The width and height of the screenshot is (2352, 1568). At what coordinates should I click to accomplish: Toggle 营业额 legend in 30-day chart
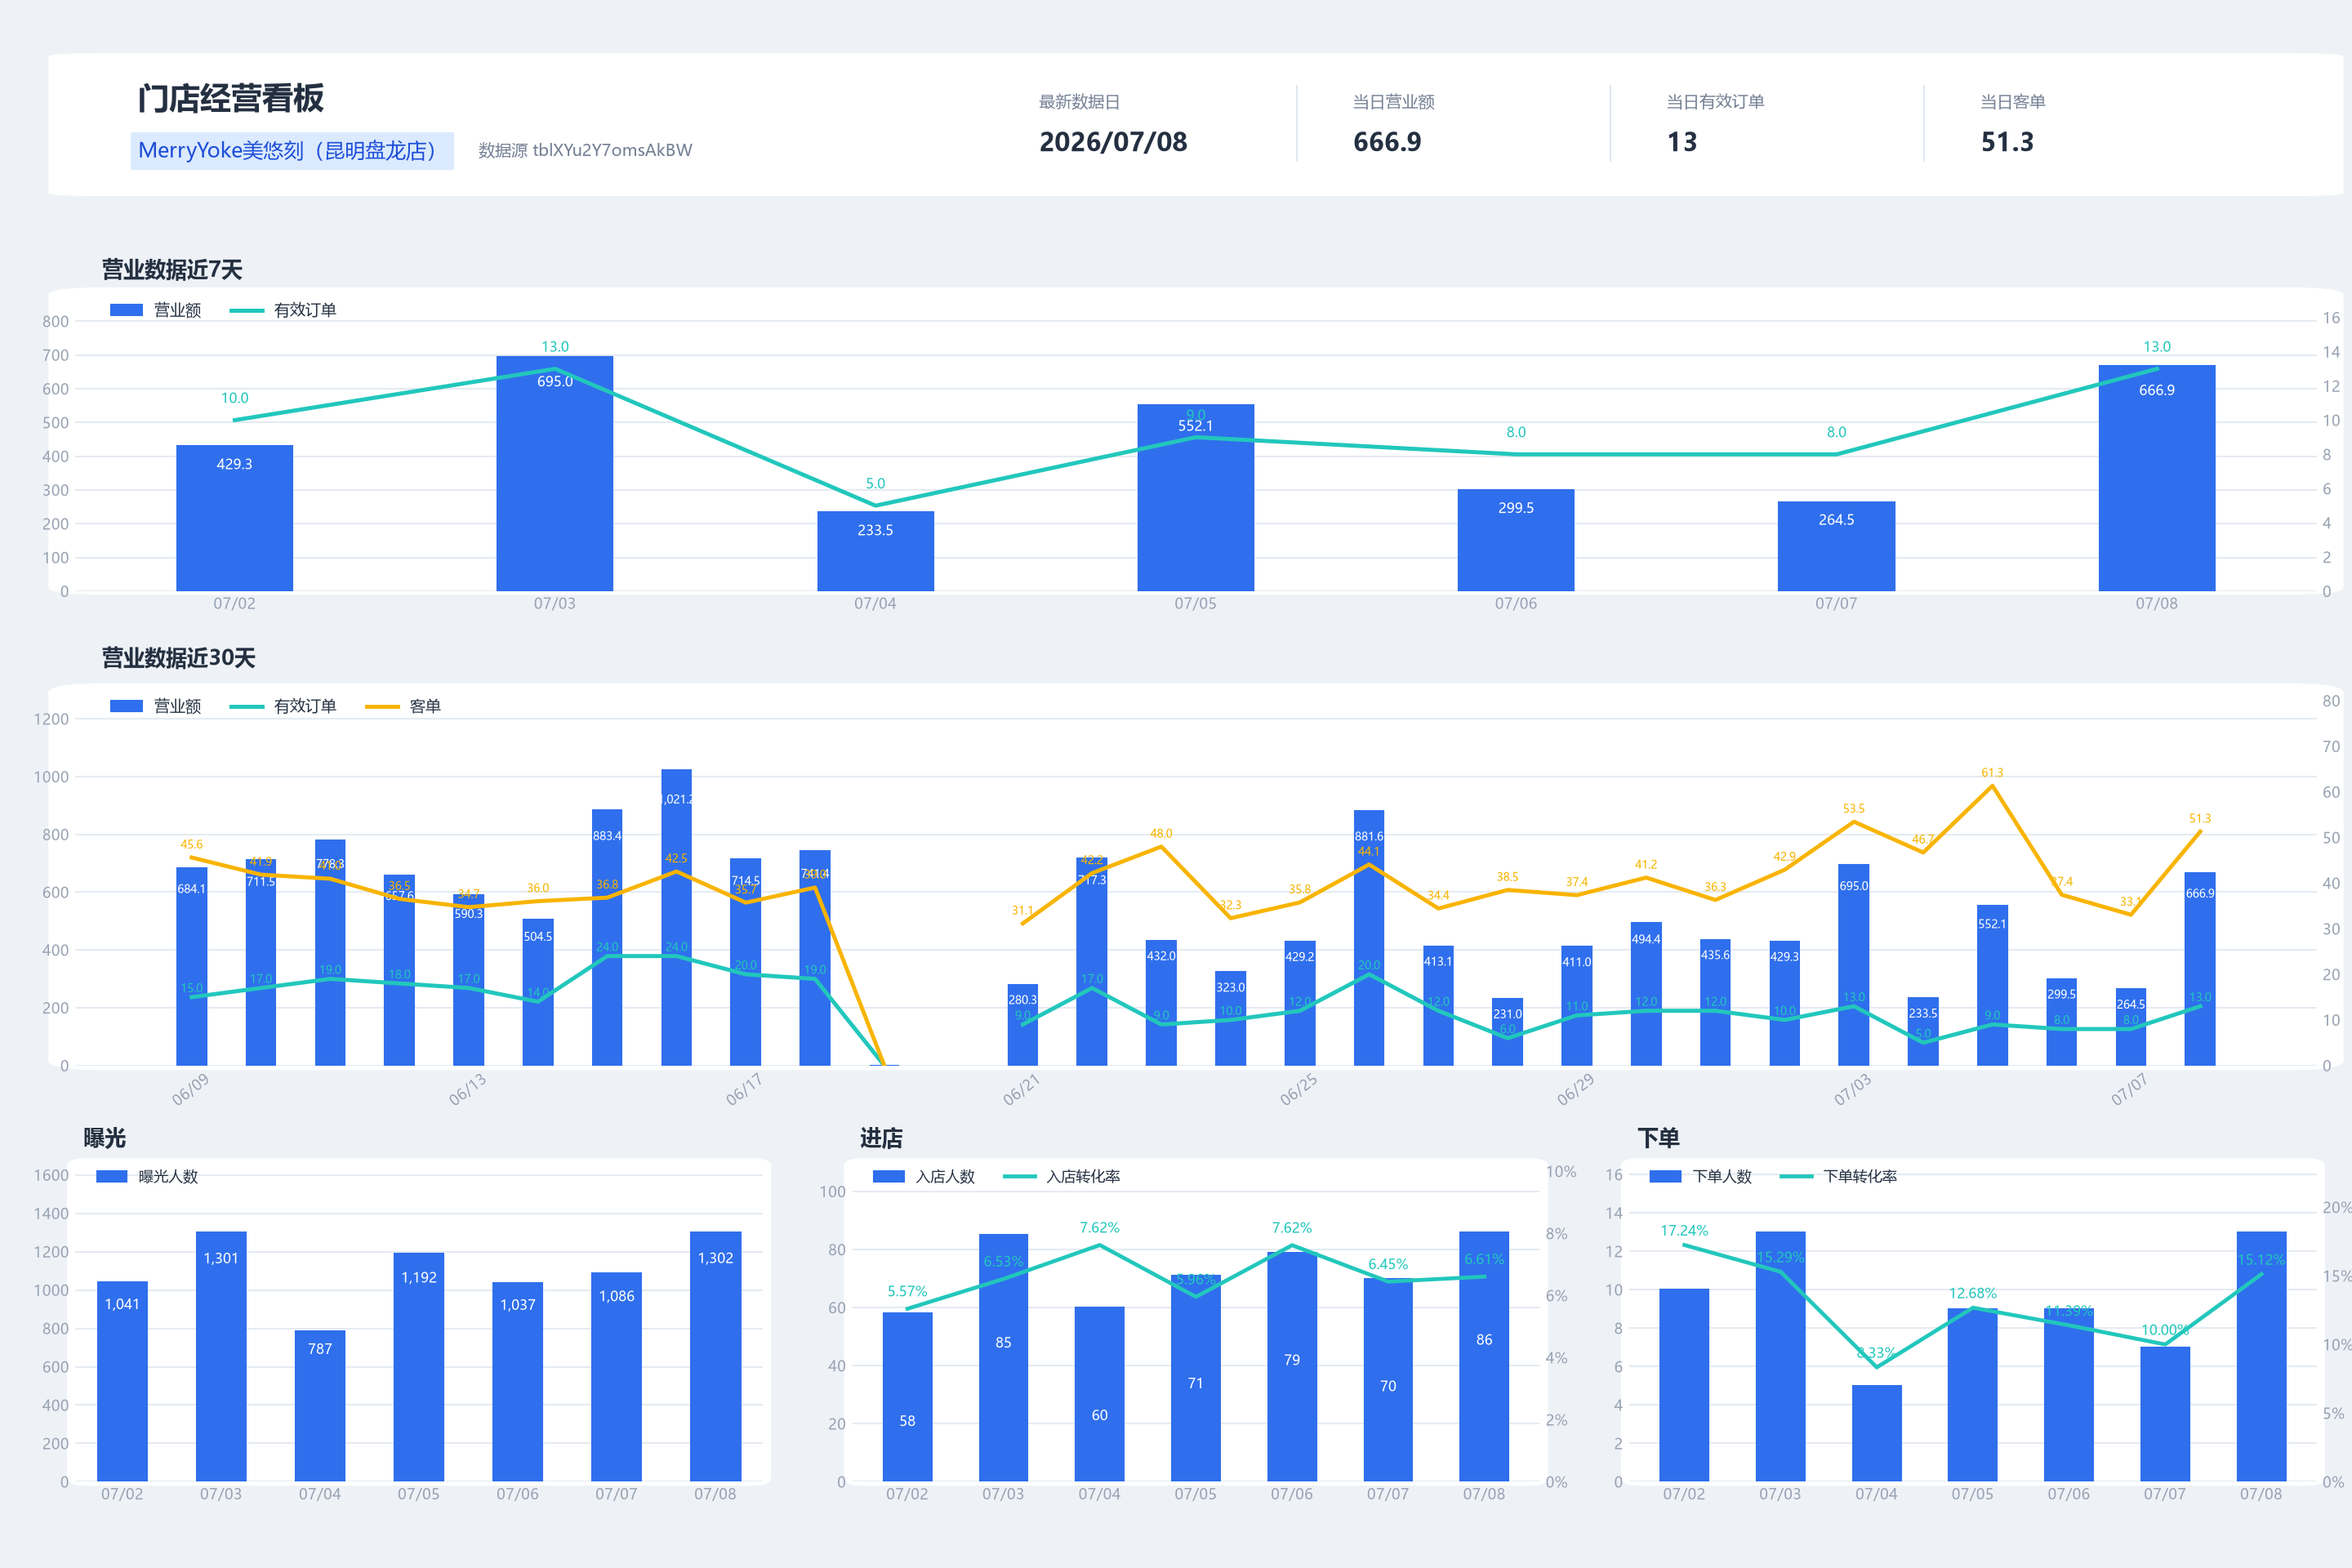pyautogui.click(x=155, y=706)
